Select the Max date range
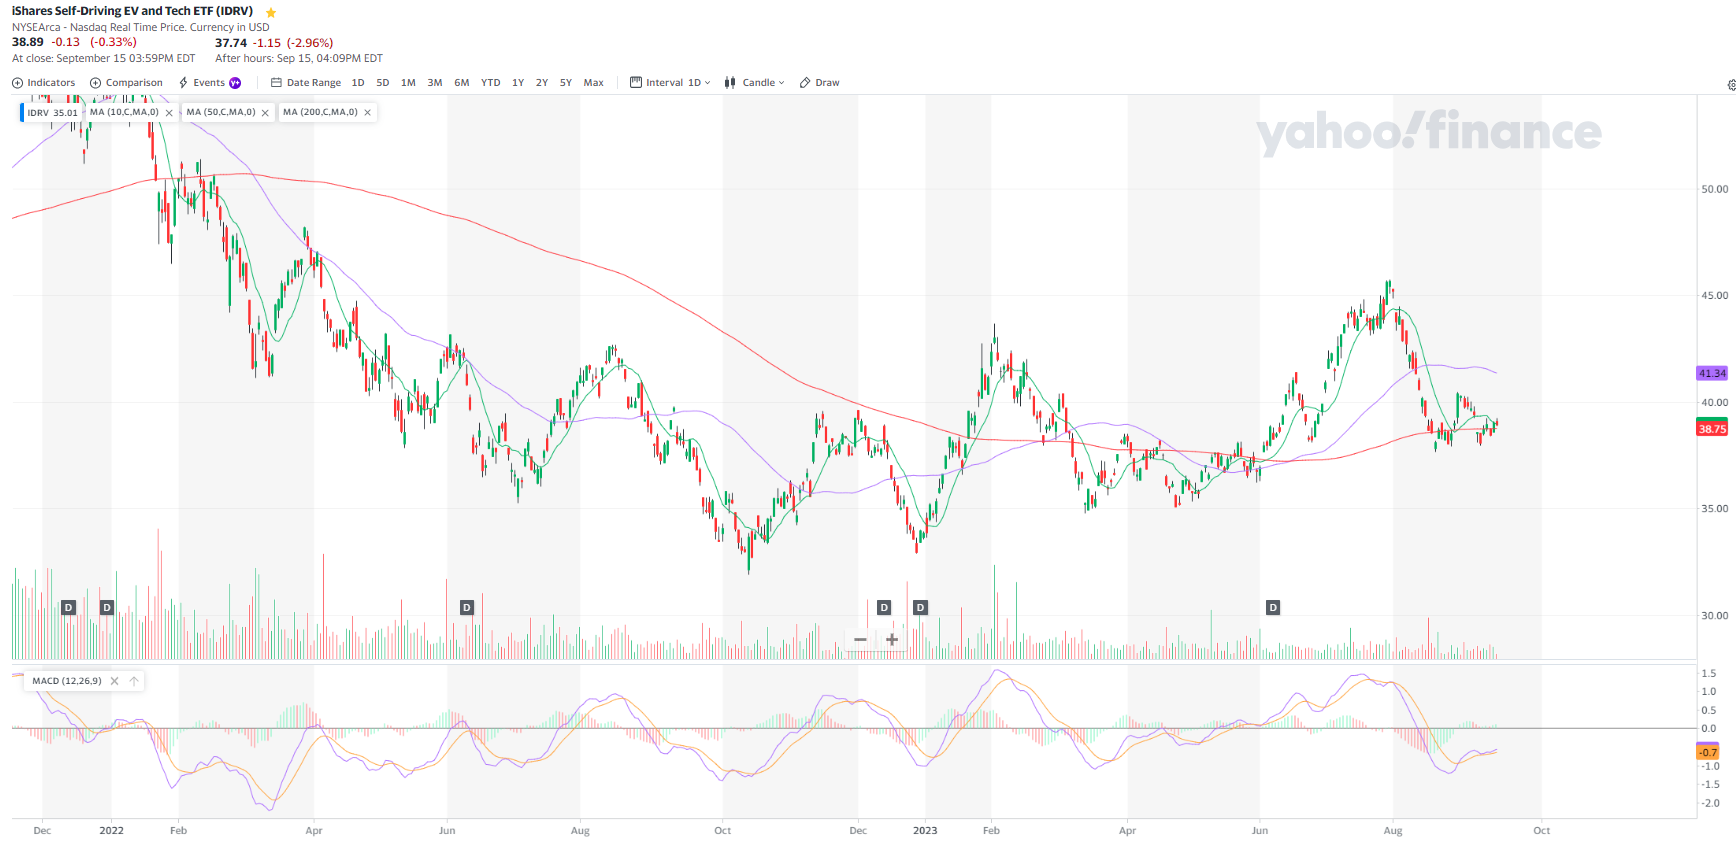The image size is (1736, 841). [594, 83]
